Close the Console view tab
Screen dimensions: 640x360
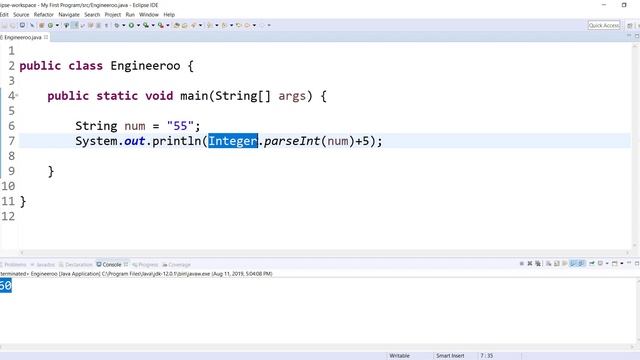tap(126, 264)
